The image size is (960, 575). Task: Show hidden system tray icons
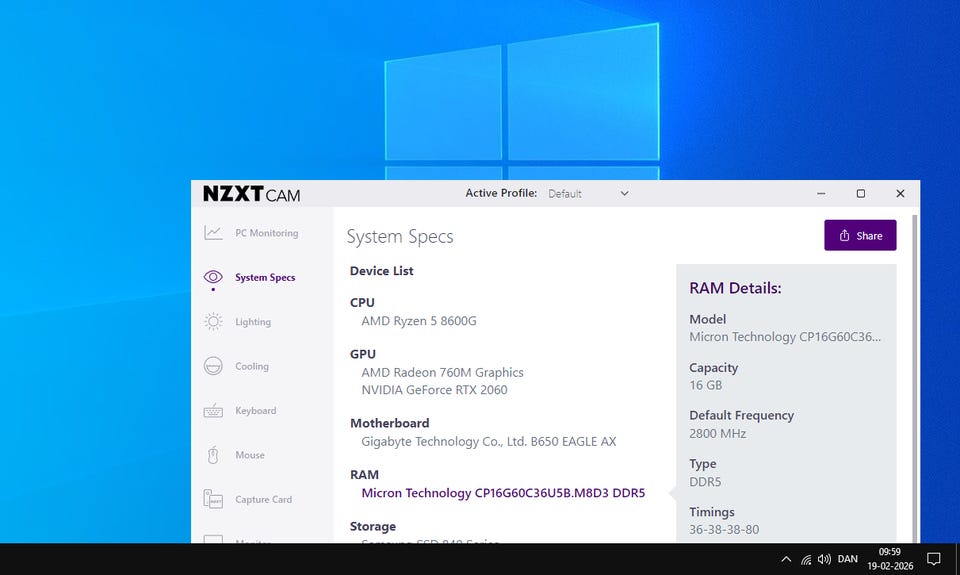point(786,559)
